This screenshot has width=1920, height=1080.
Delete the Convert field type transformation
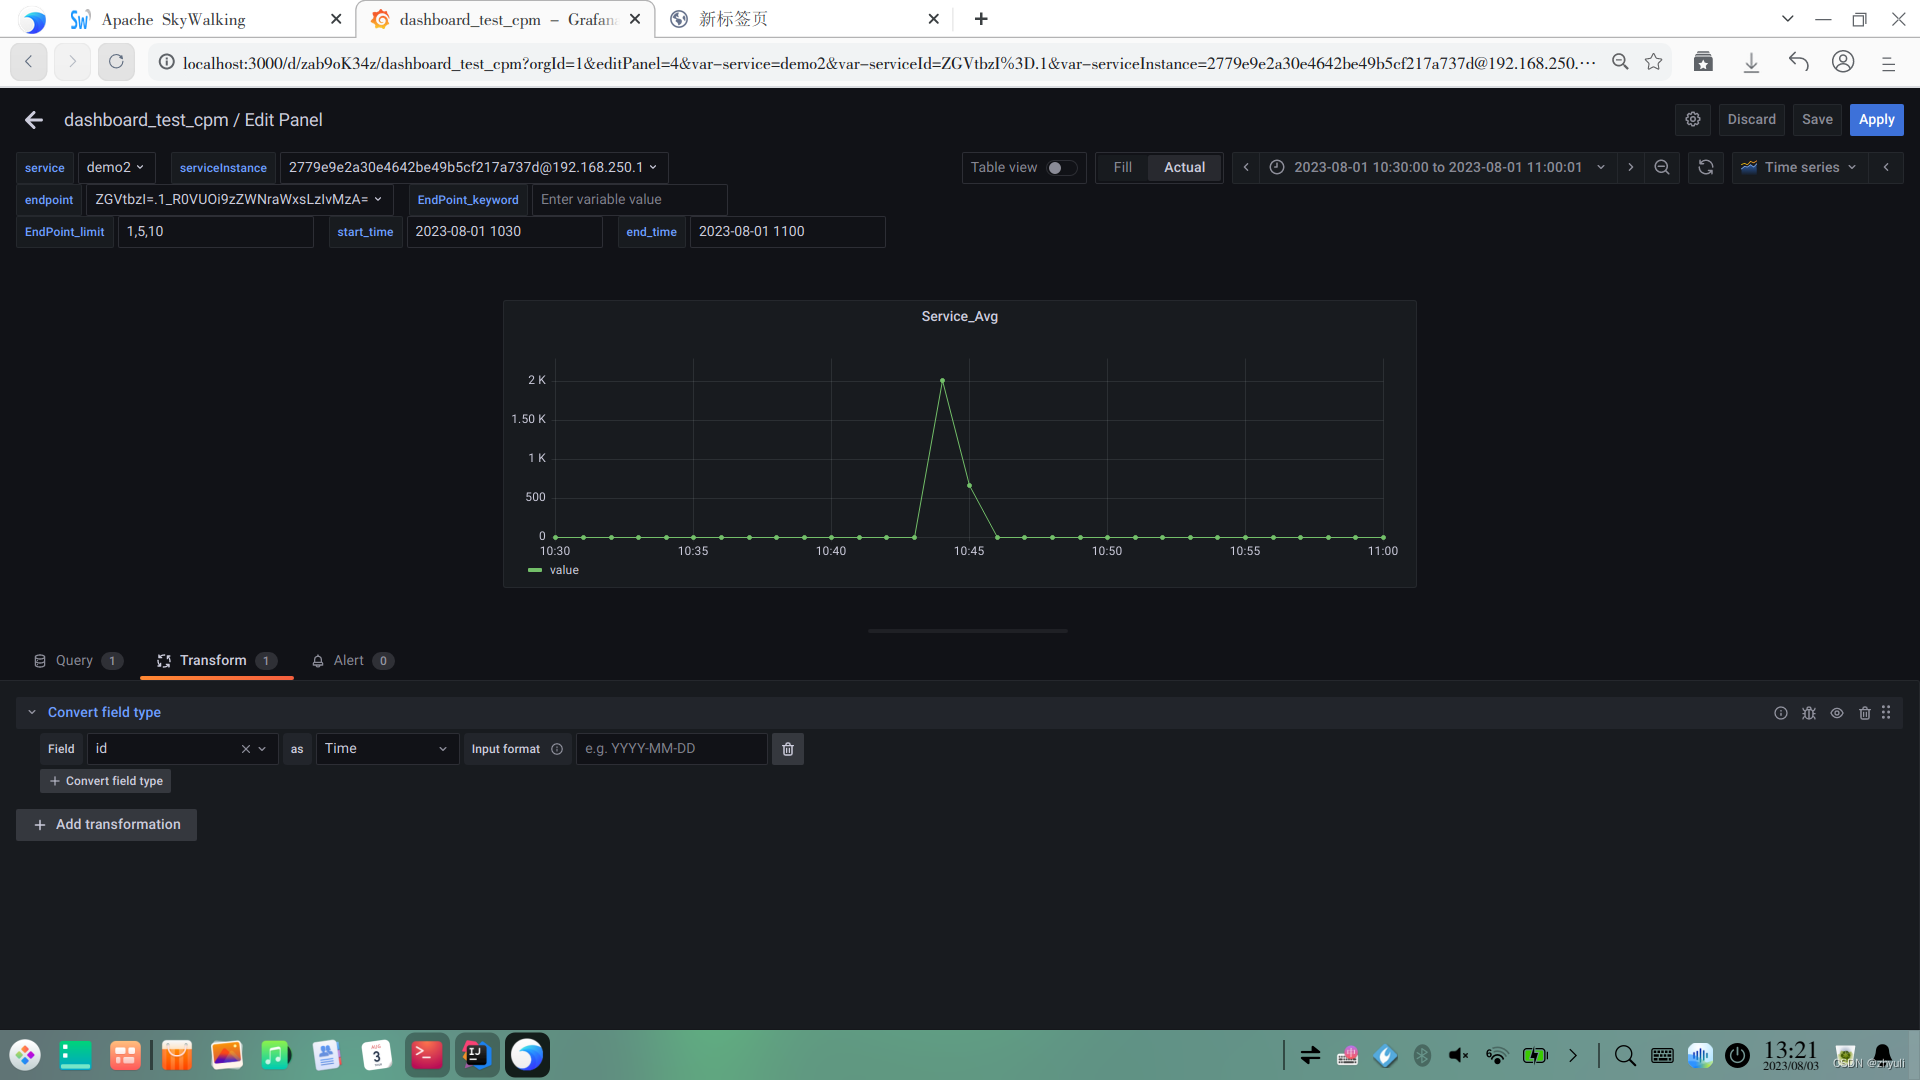pos(1865,712)
